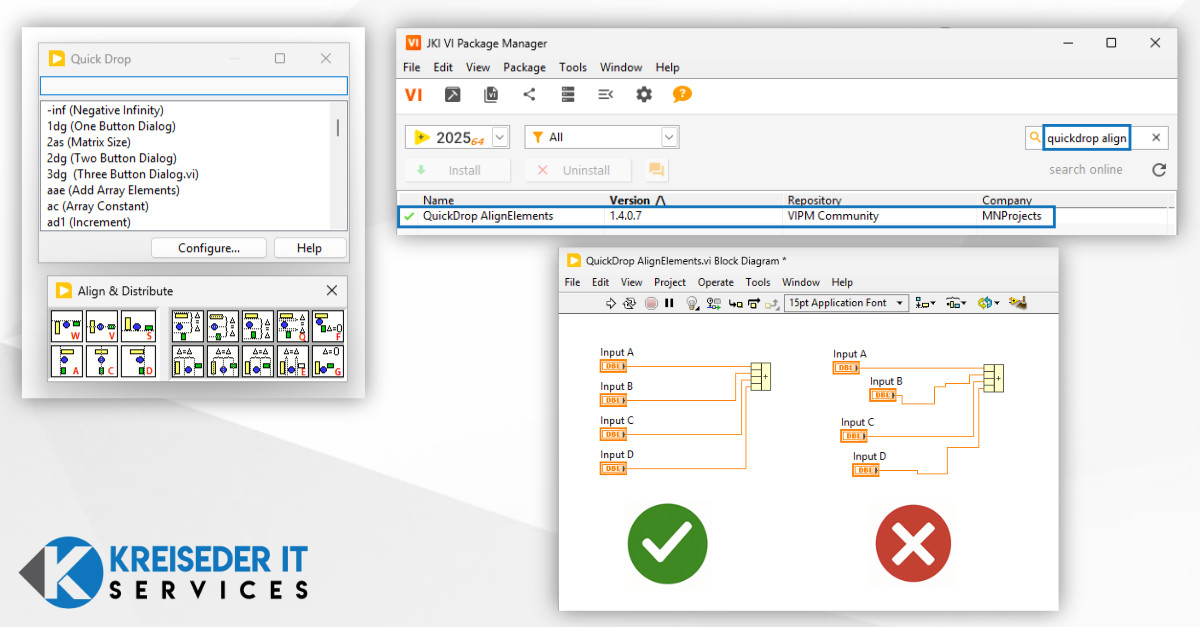This screenshot has height=627, width=1200.
Task: Click the Run arrow in block diagram toolbar
Action: [x=611, y=303]
